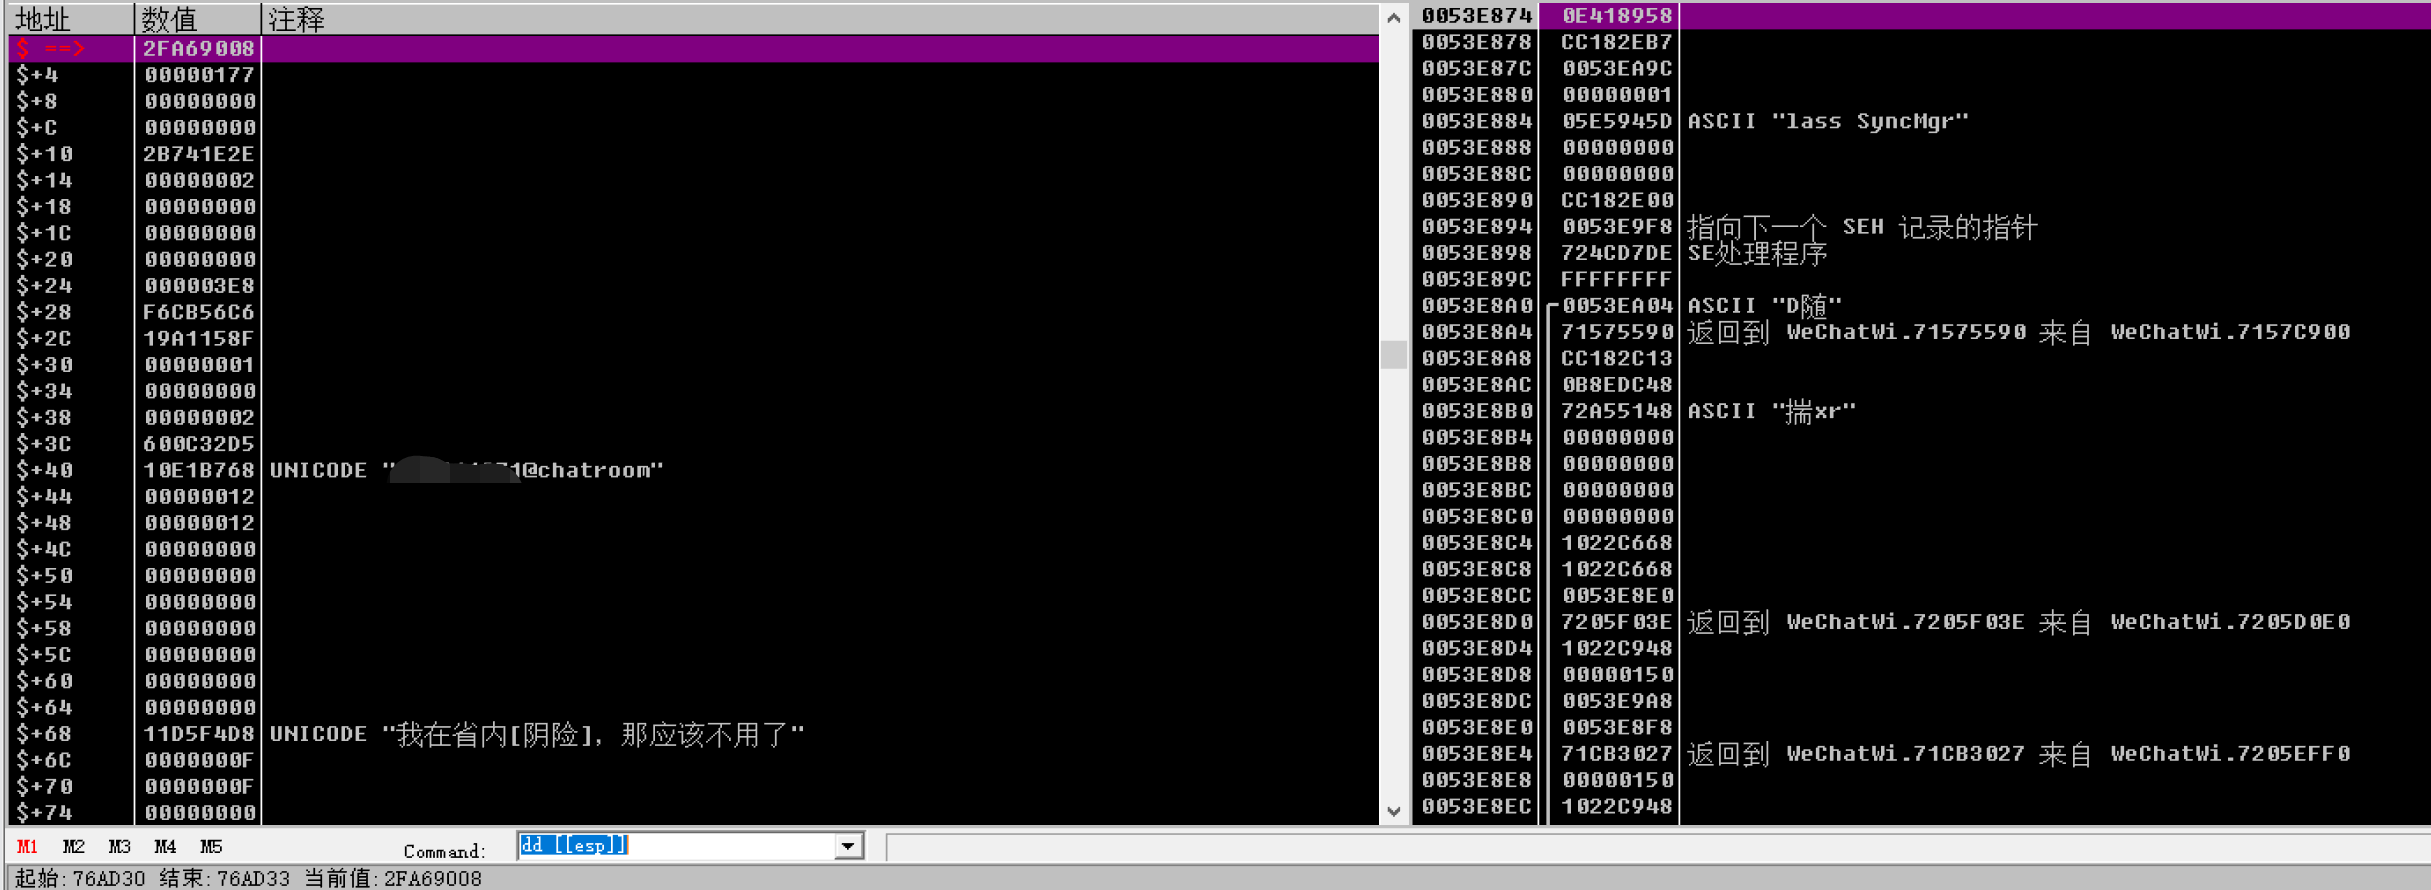Select stack address 0053E8EC
This screenshot has height=890, width=2431.
(x=1476, y=806)
